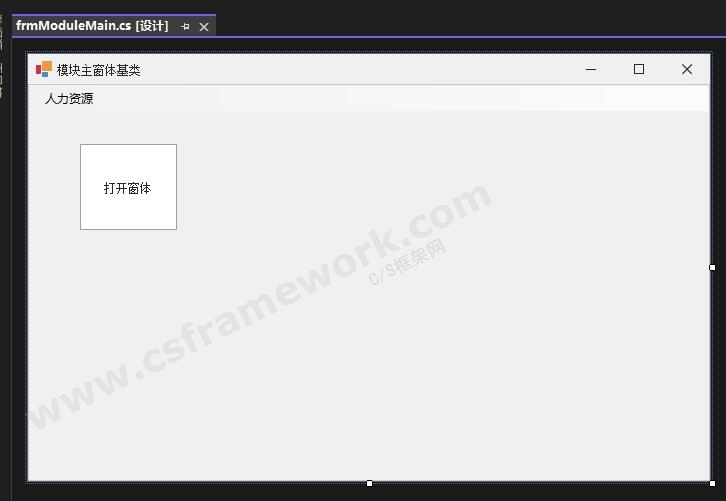Open the upper collapsed left sidebar tab
This screenshot has height=501, width=726.
[2, 30]
